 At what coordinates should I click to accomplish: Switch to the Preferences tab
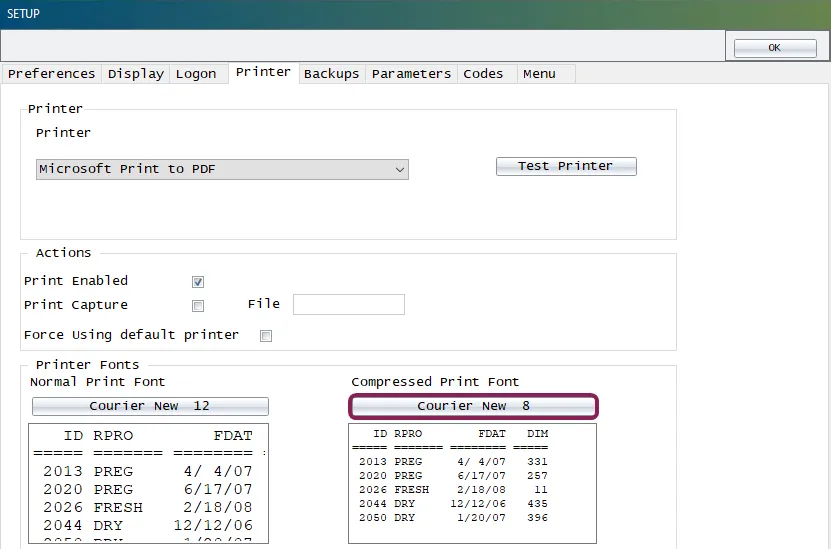(x=51, y=74)
